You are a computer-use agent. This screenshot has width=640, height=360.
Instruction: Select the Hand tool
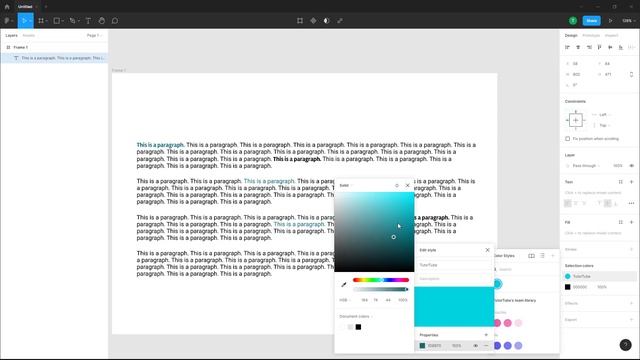[x=102, y=21]
